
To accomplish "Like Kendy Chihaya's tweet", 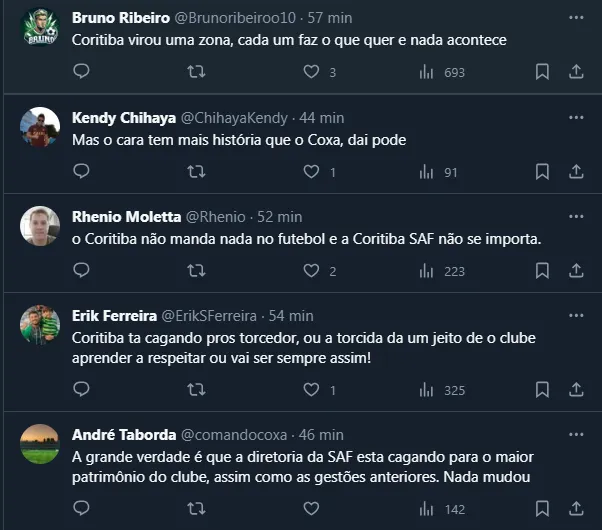I will click(311, 172).
